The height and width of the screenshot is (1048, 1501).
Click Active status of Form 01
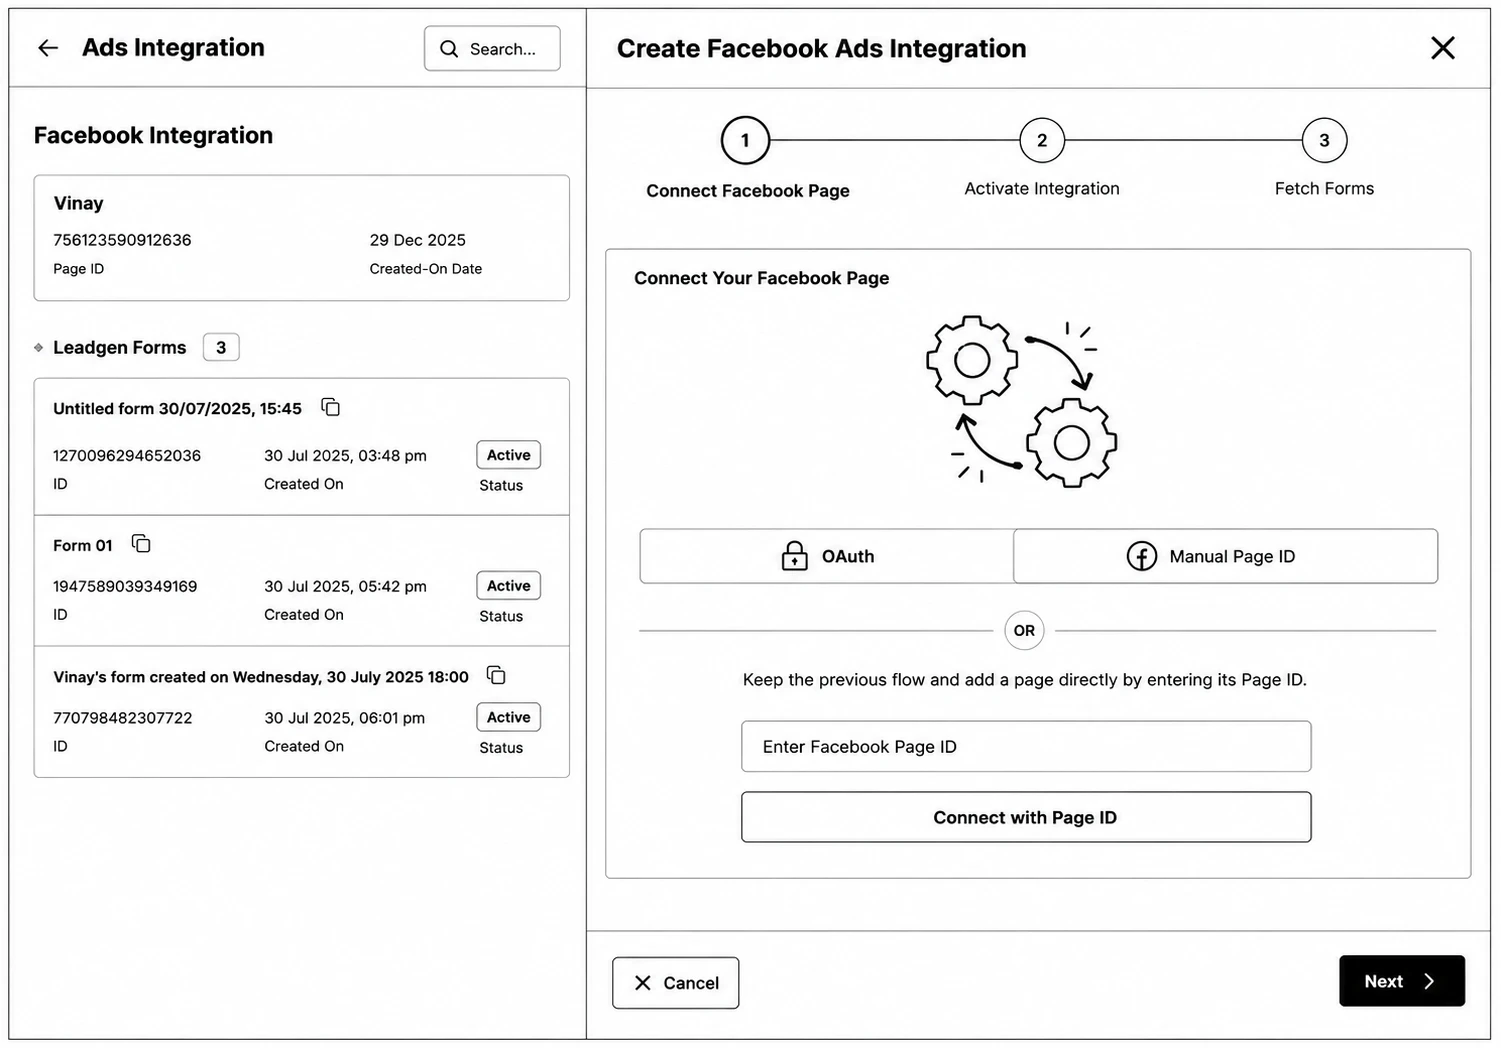[509, 586]
